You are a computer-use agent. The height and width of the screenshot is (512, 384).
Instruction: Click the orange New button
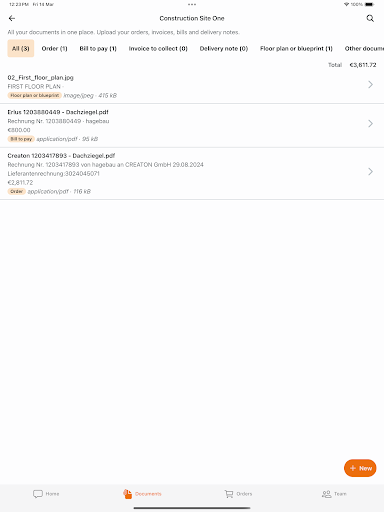tap(360, 468)
